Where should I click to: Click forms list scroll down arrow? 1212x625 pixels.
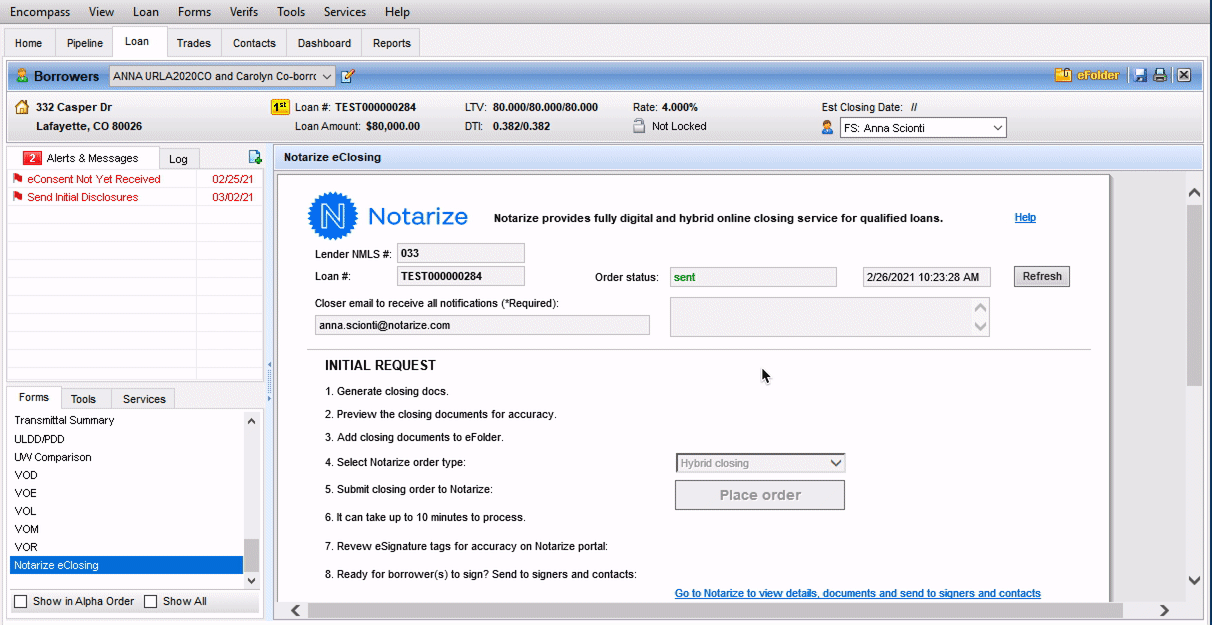(x=251, y=580)
